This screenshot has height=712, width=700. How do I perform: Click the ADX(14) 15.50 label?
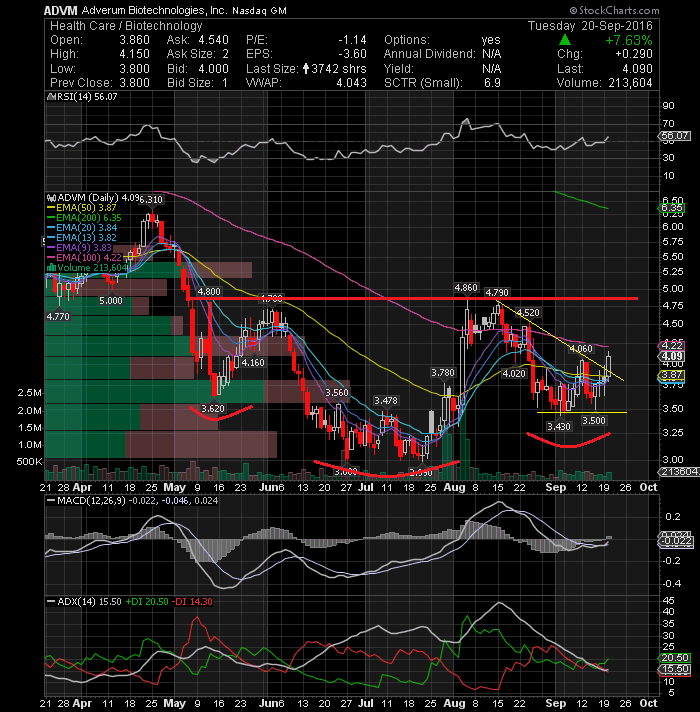[89, 602]
